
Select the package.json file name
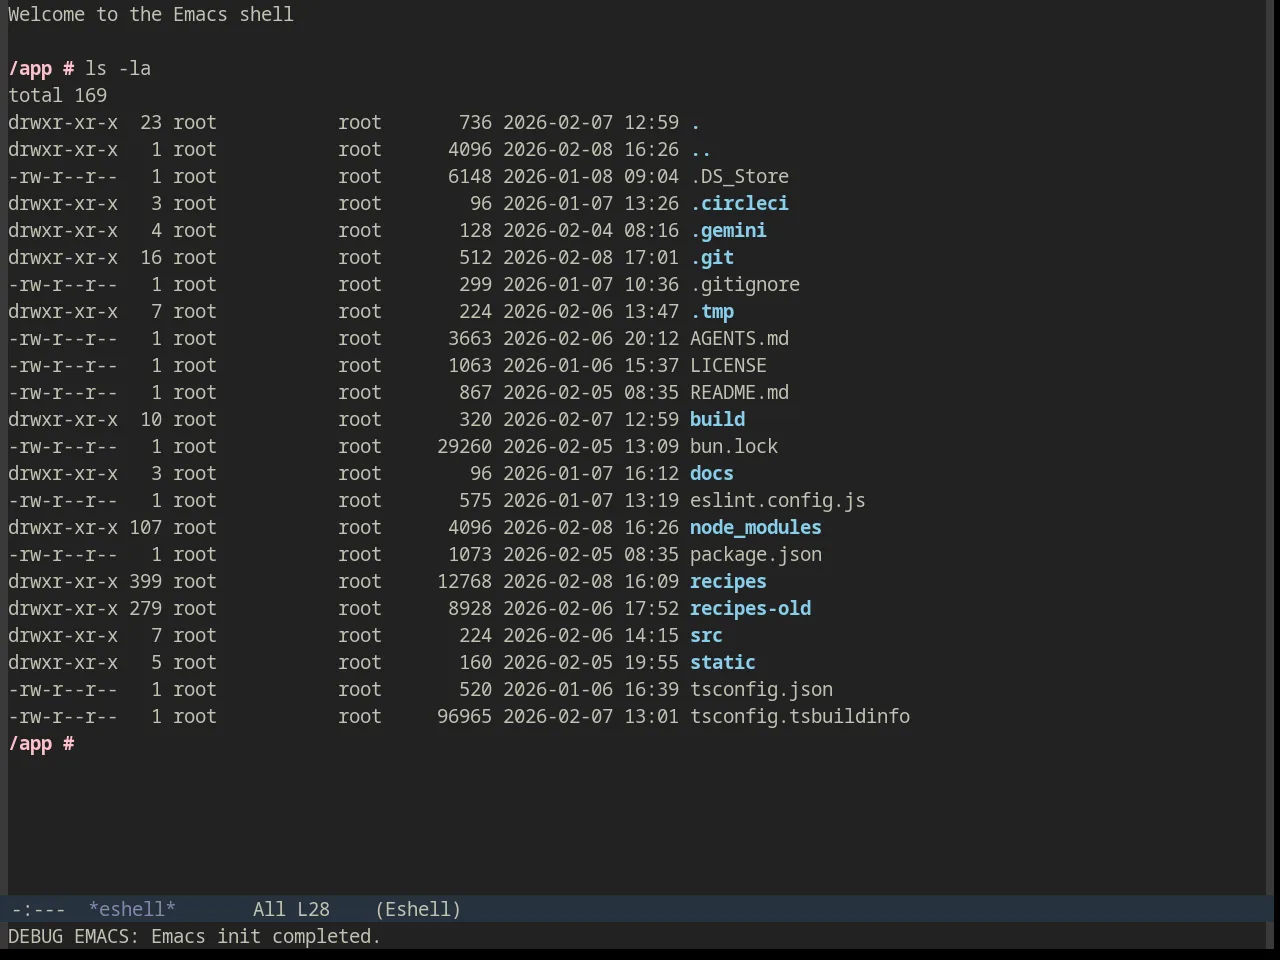756,554
